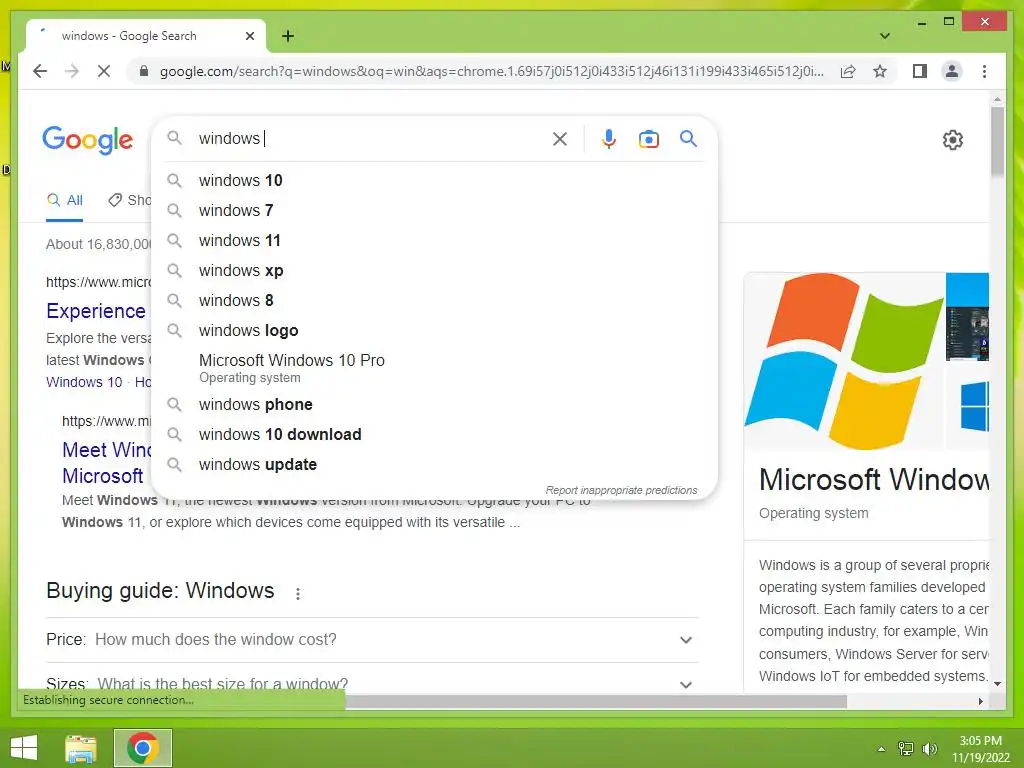Click the Chrome back arrow
1024x768 pixels.
pos(40,71)
